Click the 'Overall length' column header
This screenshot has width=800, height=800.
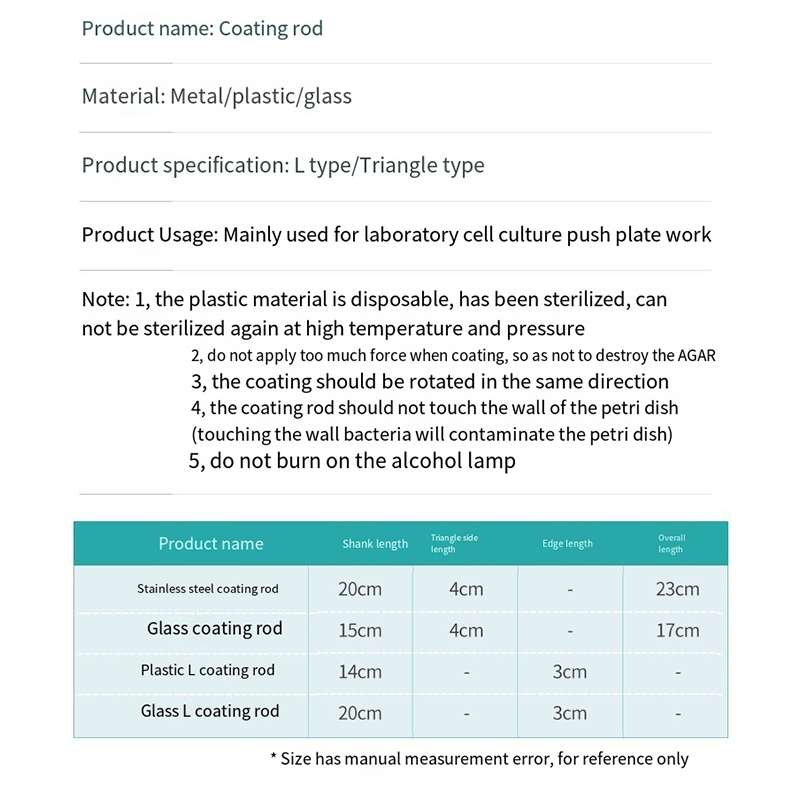[671, 543]
